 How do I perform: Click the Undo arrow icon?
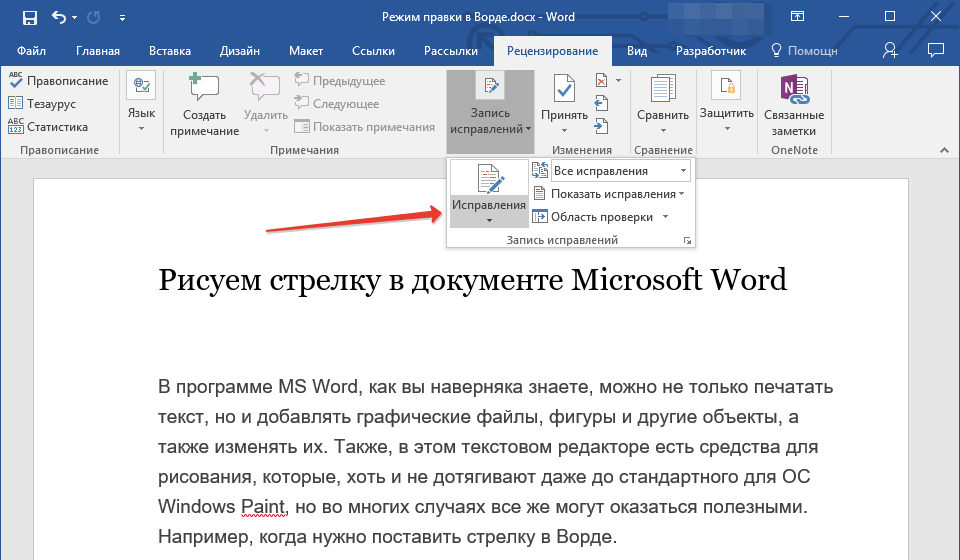tap(59, 17)
